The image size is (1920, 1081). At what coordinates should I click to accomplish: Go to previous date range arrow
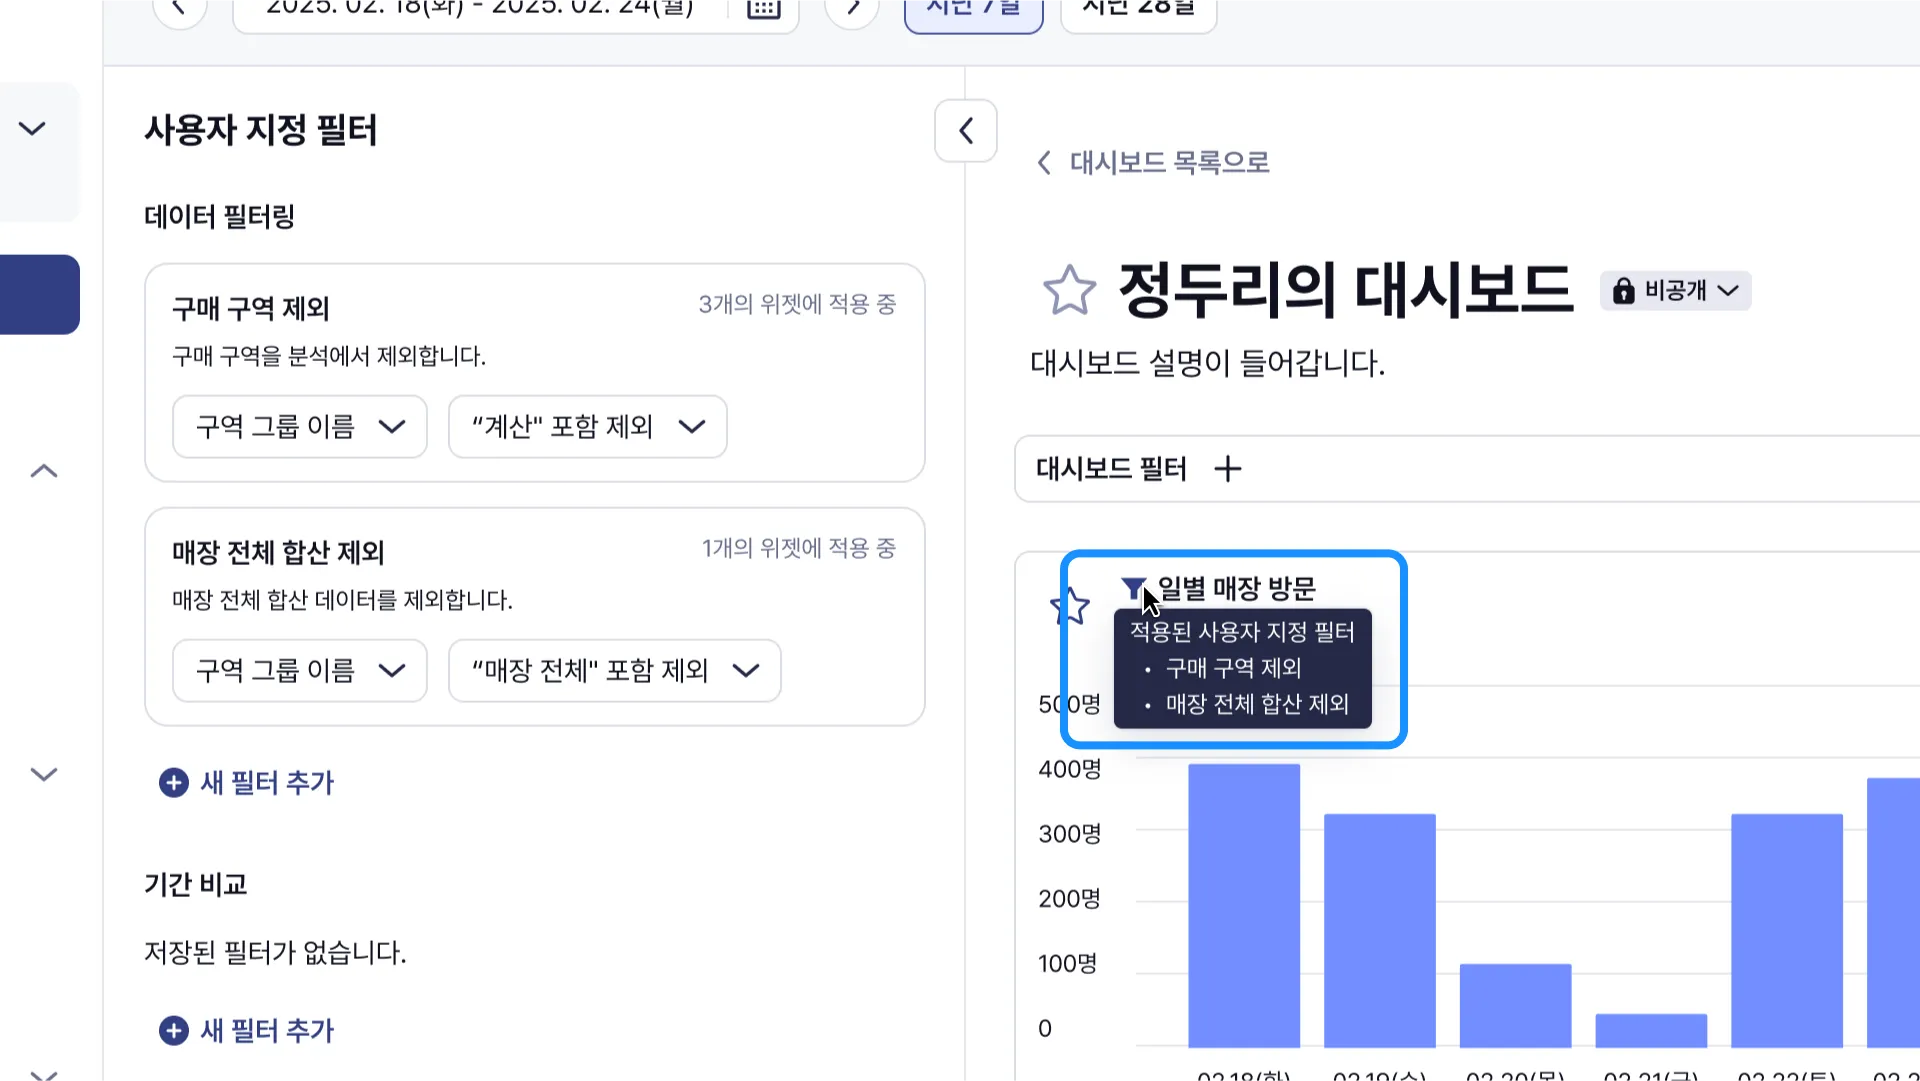coord(180,8)
